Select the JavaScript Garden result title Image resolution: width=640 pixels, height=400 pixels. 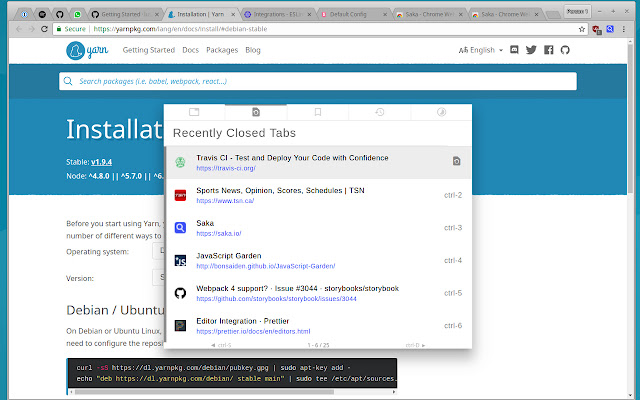(x=229, y=256)
